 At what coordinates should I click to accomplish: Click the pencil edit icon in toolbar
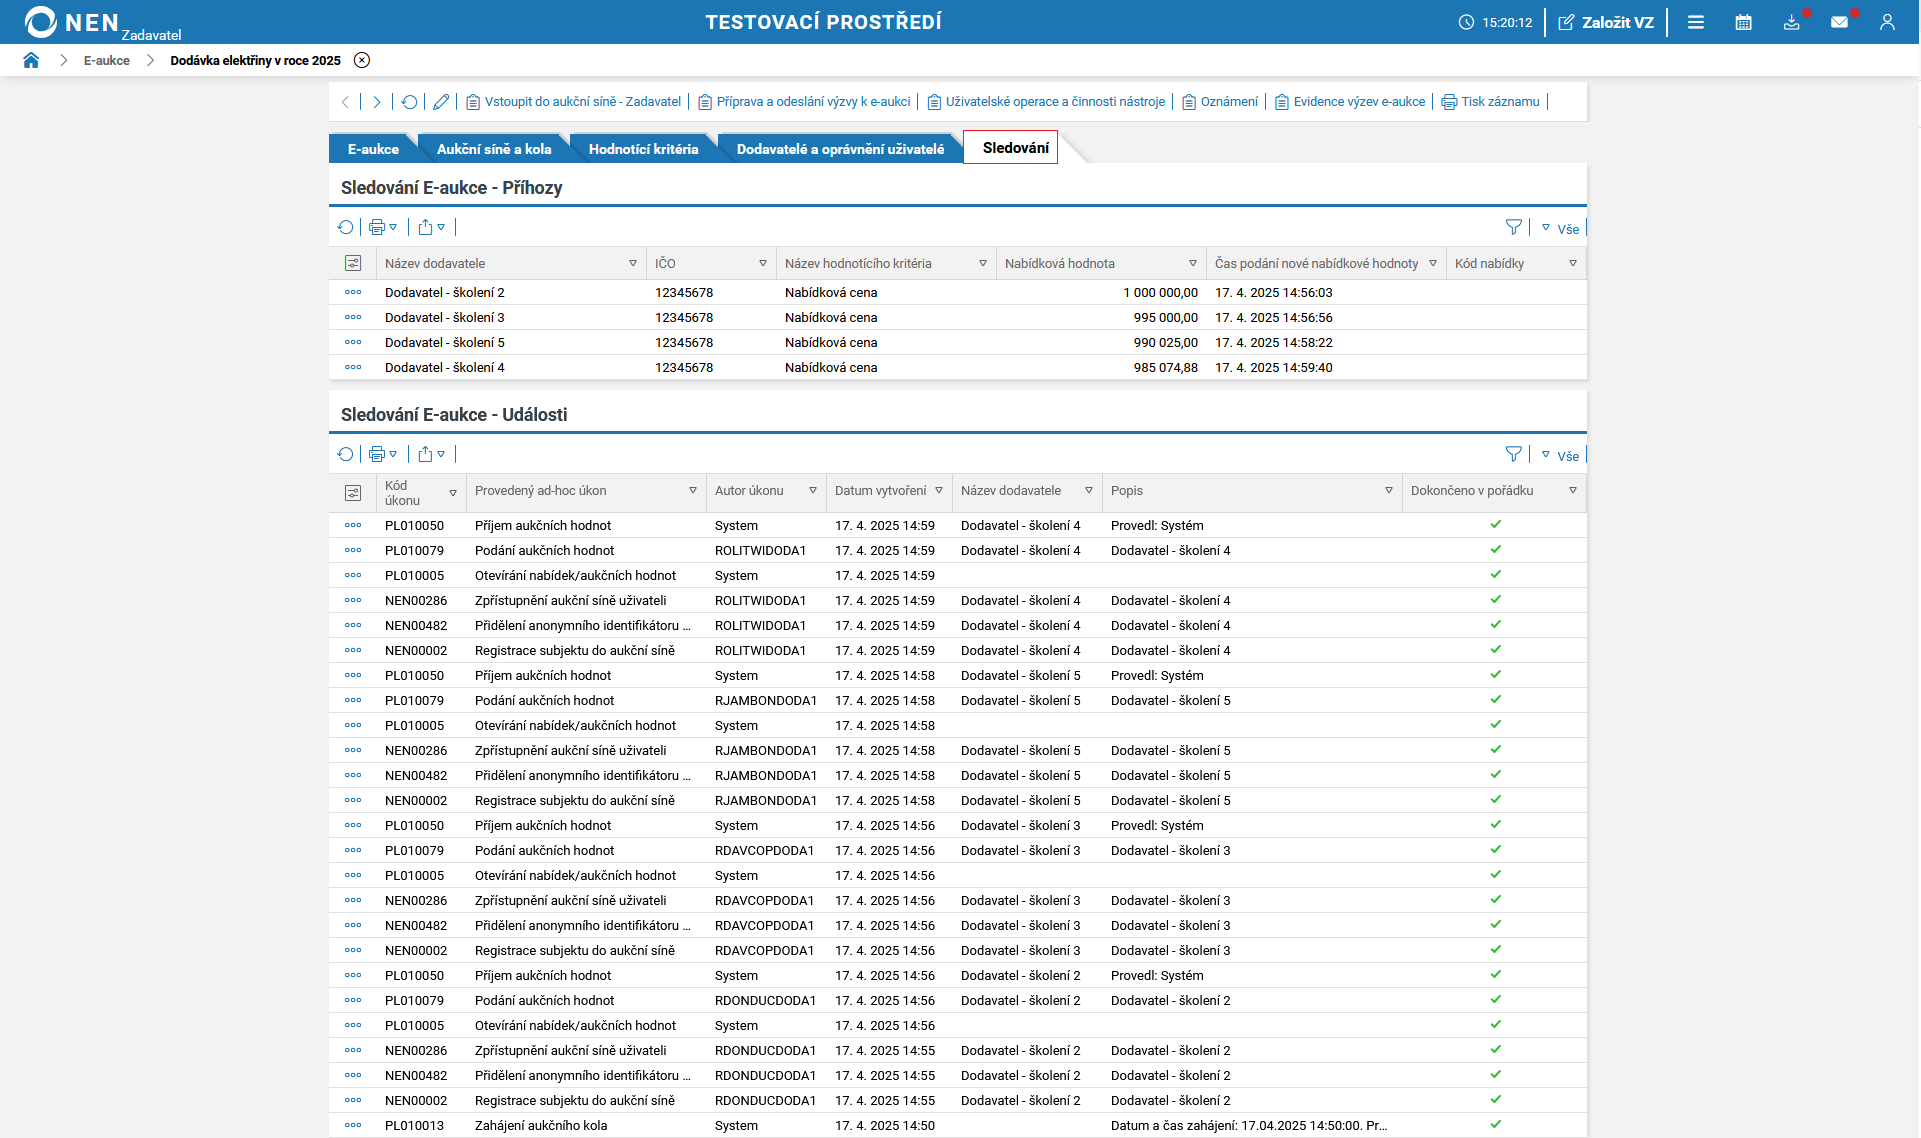click(441, 102)
